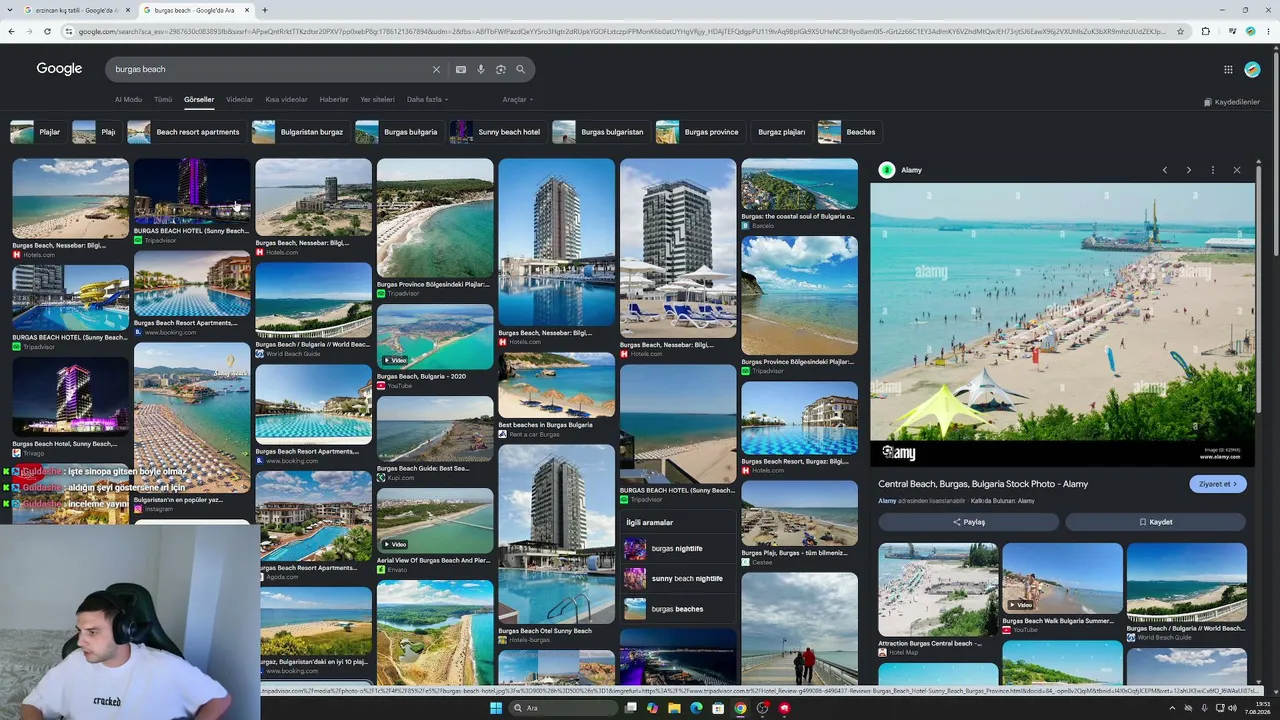
Task: Start voice search with the microphone icon
Action: [481, 69]
